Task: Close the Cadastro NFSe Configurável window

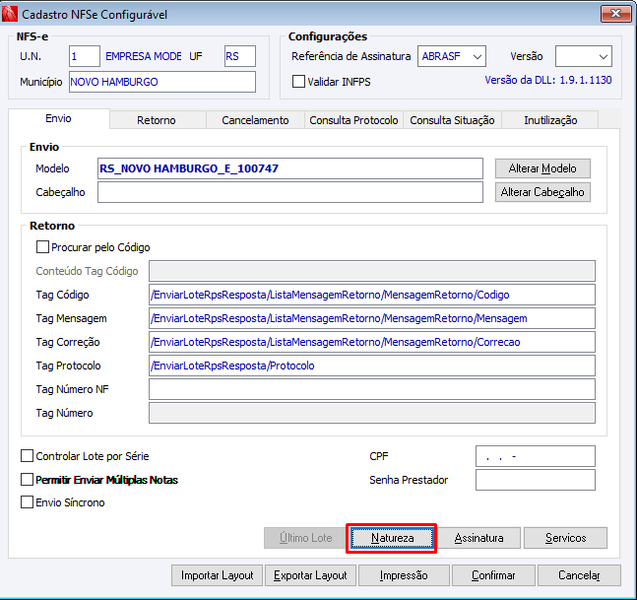Action: [615, 14]
